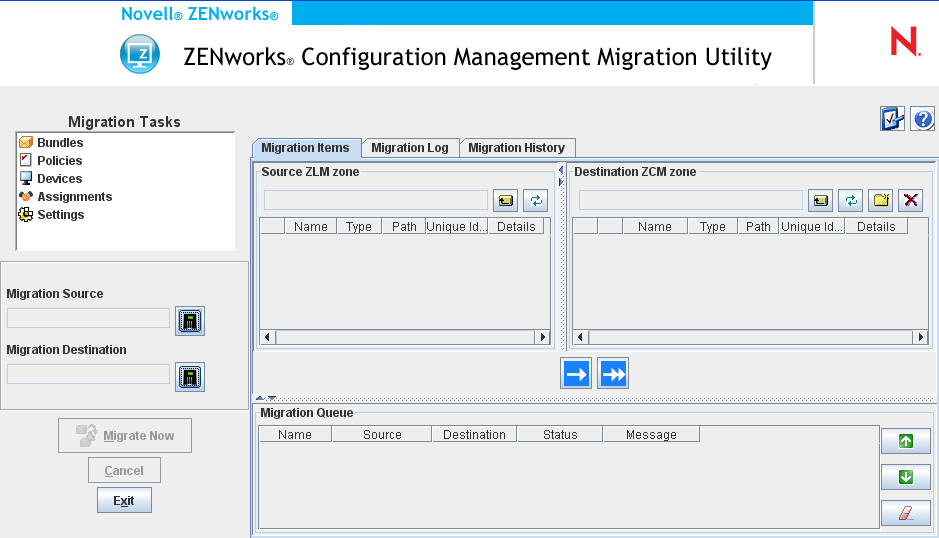Select Policies in Migration Tasks
Image resolution: width=939 pixels, height=538 pixels.
pos(50,161)
